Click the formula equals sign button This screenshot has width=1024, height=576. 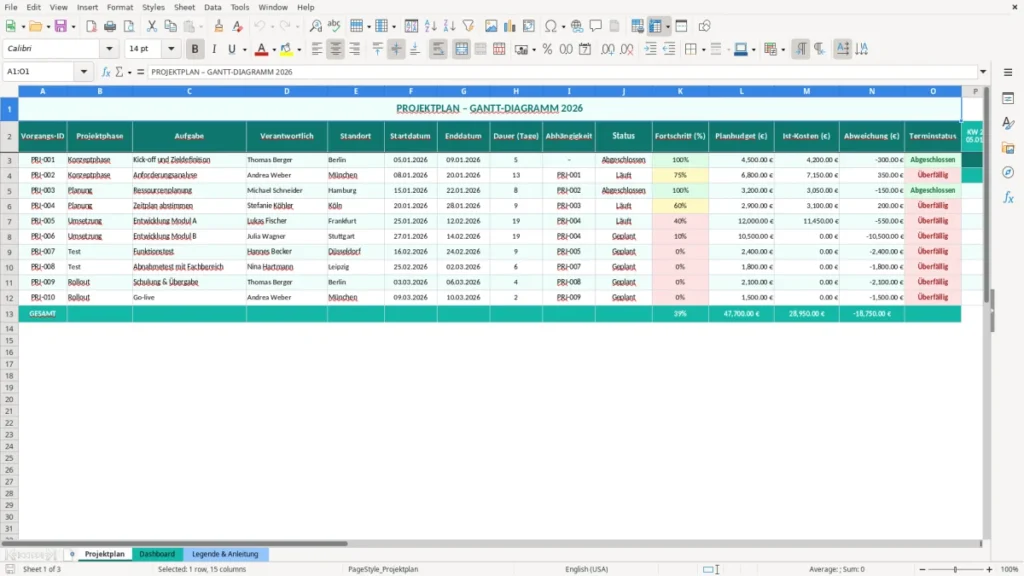pyautogui.click(x=140, y=72)
